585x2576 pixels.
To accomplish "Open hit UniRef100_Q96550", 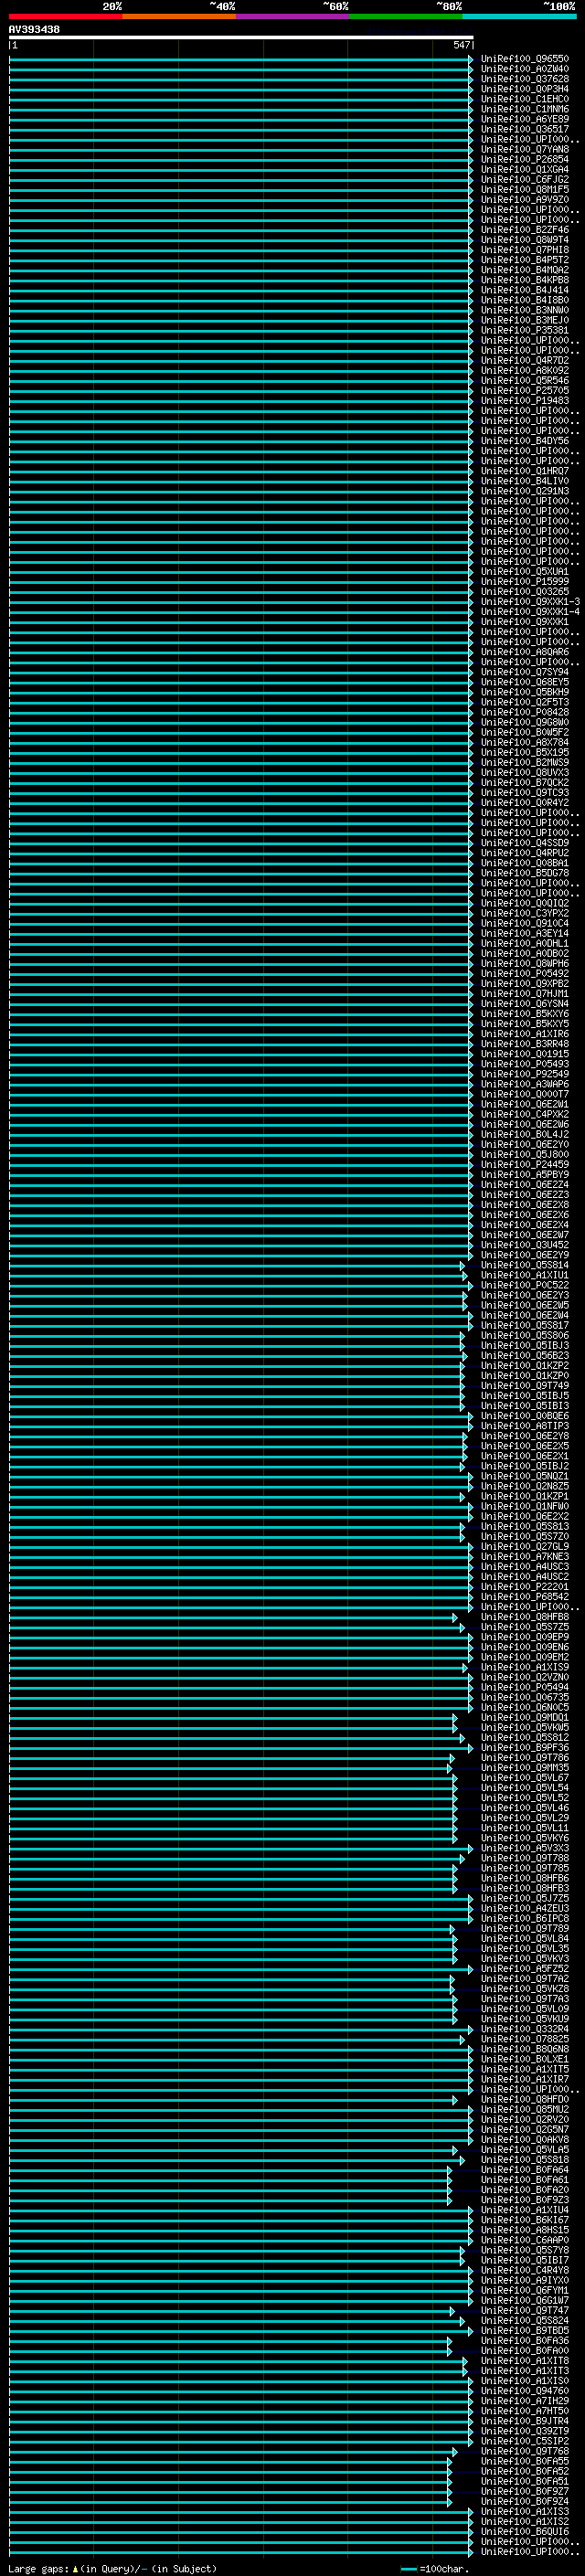I will 524,59.
